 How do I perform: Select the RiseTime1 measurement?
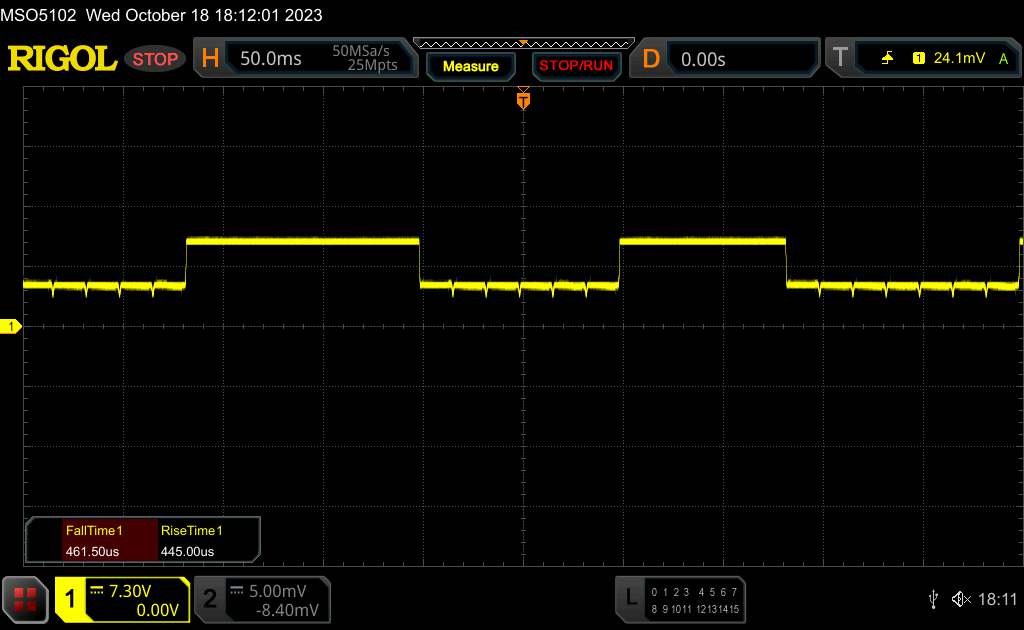(191, 531)
